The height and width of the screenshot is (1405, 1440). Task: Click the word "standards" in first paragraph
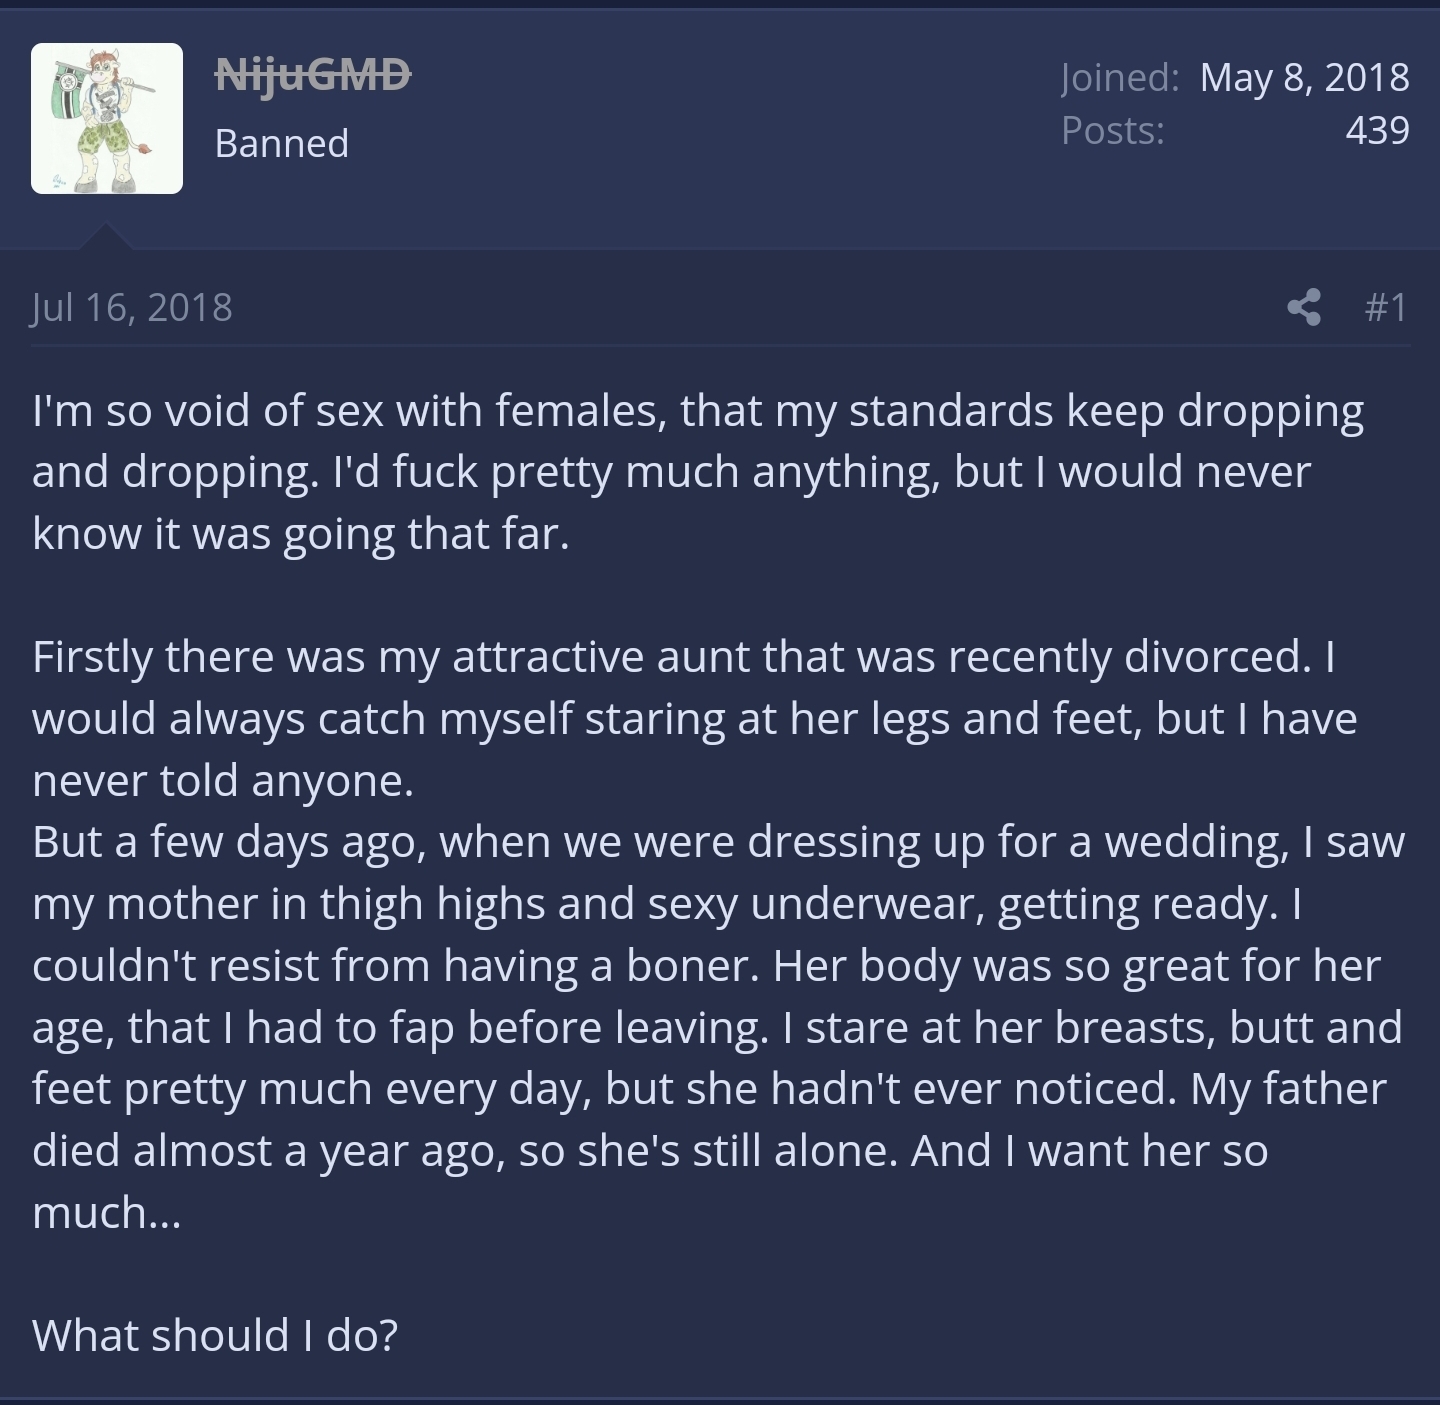click(950, 411)
